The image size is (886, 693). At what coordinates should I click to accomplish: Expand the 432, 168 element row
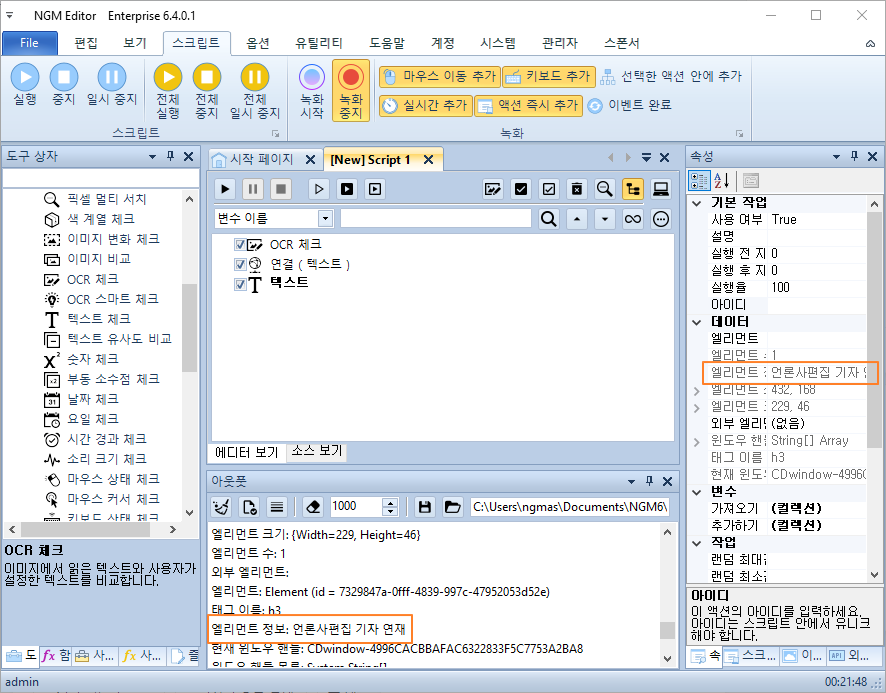697,390
